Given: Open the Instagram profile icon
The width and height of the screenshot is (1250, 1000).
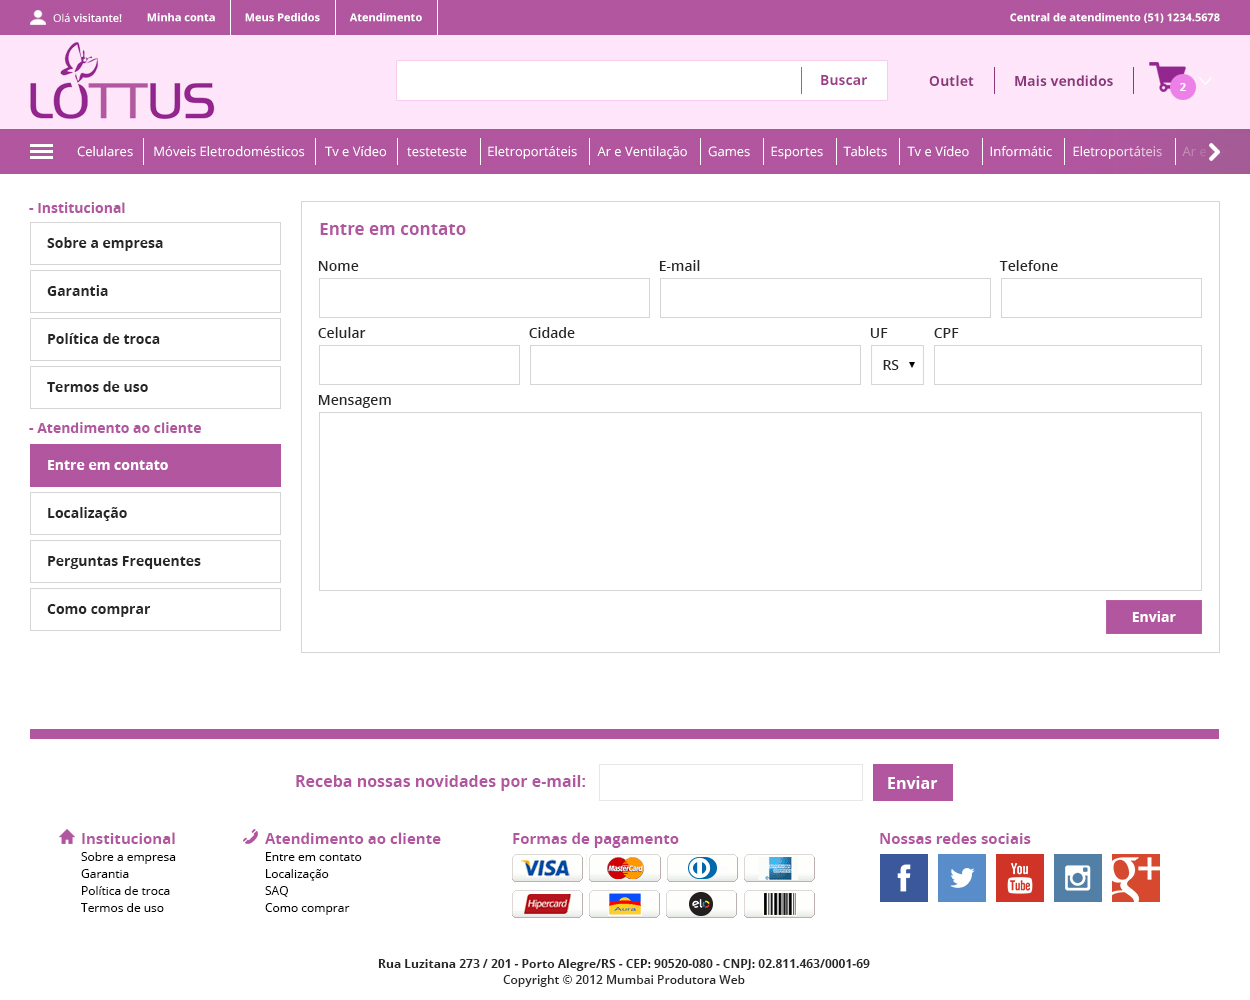Looking at the screenshot, I should click(1077, 878).
